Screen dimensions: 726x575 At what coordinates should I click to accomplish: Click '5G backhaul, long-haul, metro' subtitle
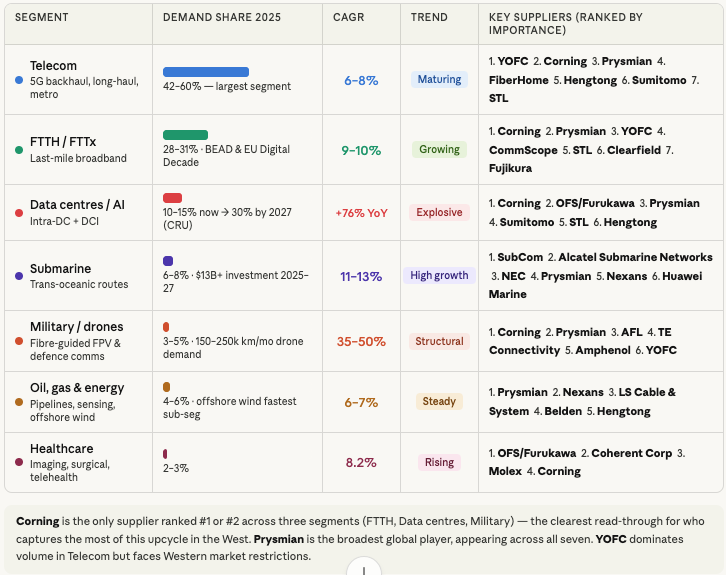[84, 88]
